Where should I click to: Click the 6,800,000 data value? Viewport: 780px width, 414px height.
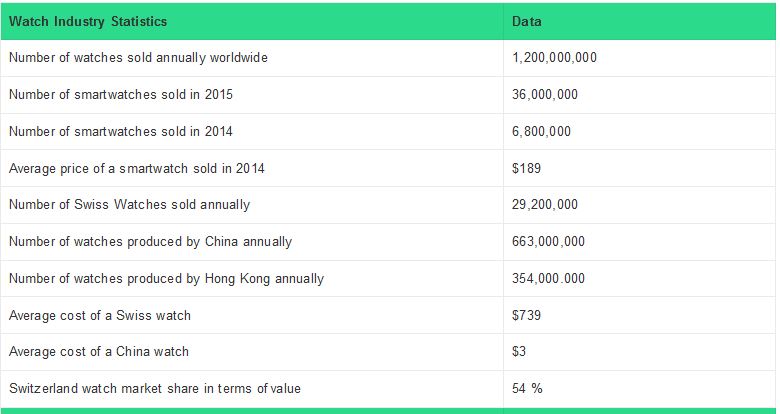pyautogui.click(x=541, y=131)
